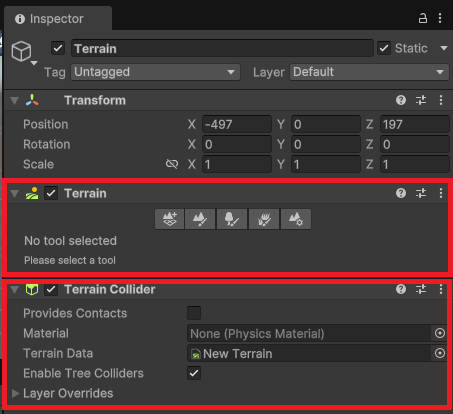Toggle the scale constrained proportions link
Image resolution: width=453 pixels, height=414 pixels.
tap(172, 164)
